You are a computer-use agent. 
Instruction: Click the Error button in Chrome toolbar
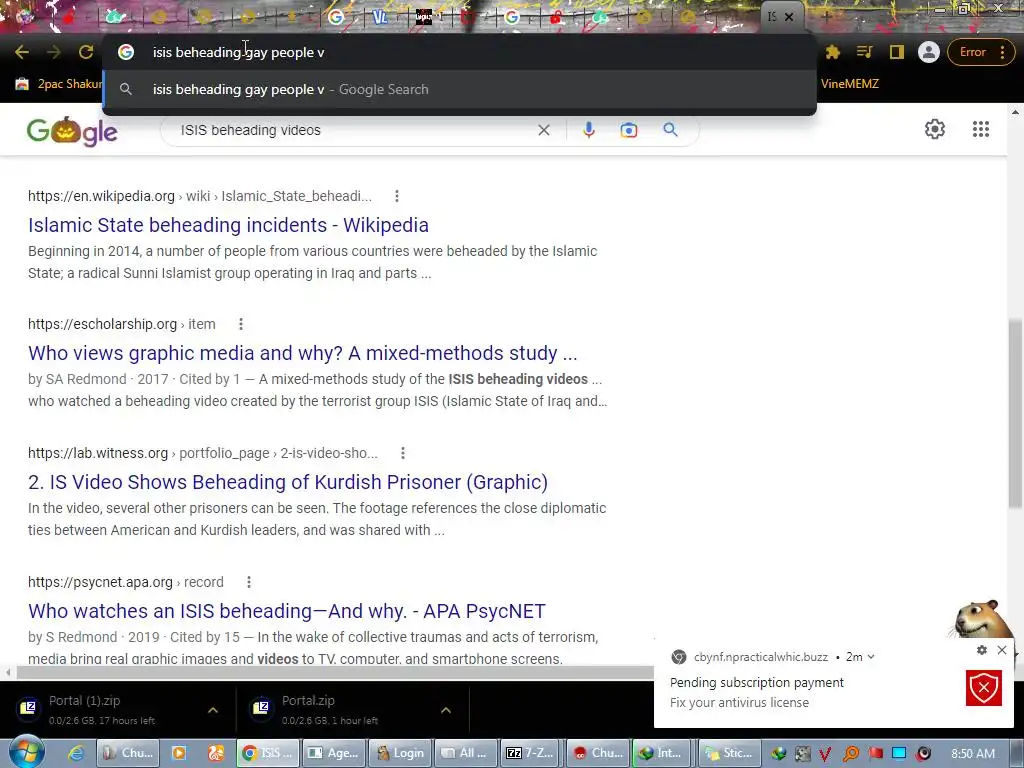click(972, 52)
